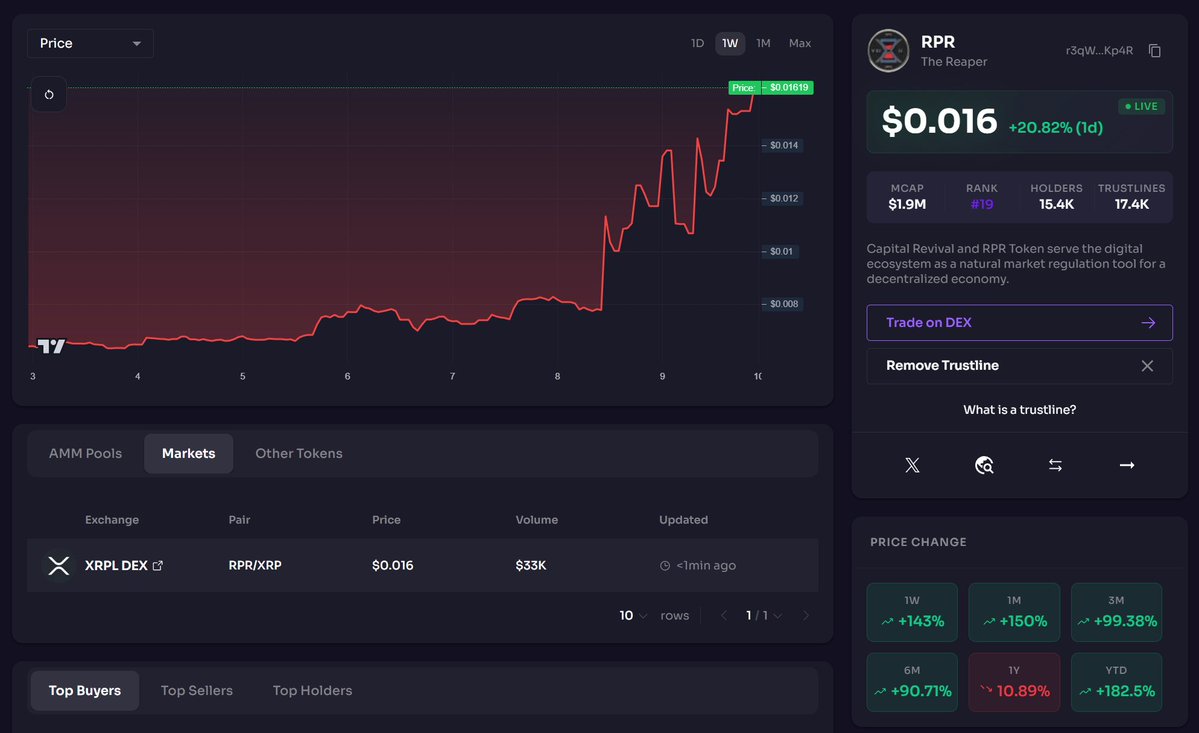Click the Exchange column header

(112, 520)
